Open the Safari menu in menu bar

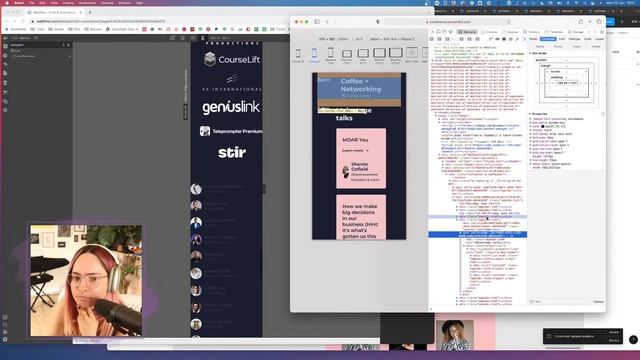coord(19,2)
